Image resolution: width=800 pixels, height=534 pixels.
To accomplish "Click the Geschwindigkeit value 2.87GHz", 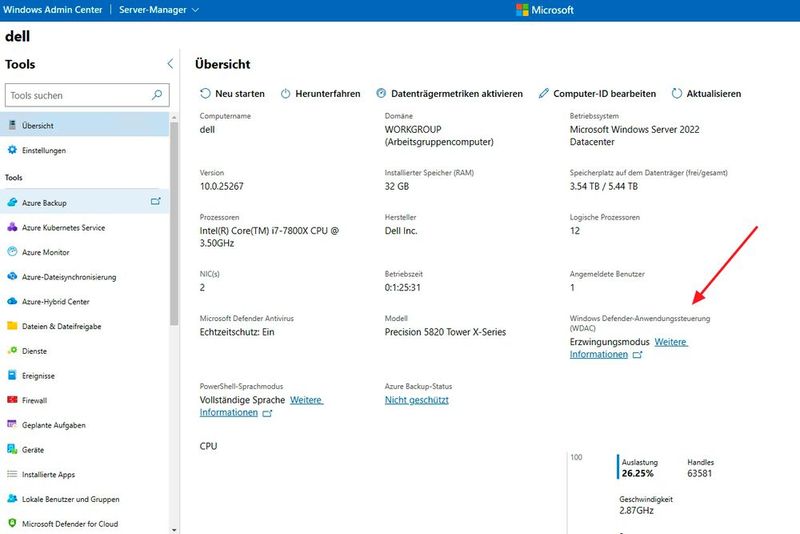I will [x=636, y=510].
